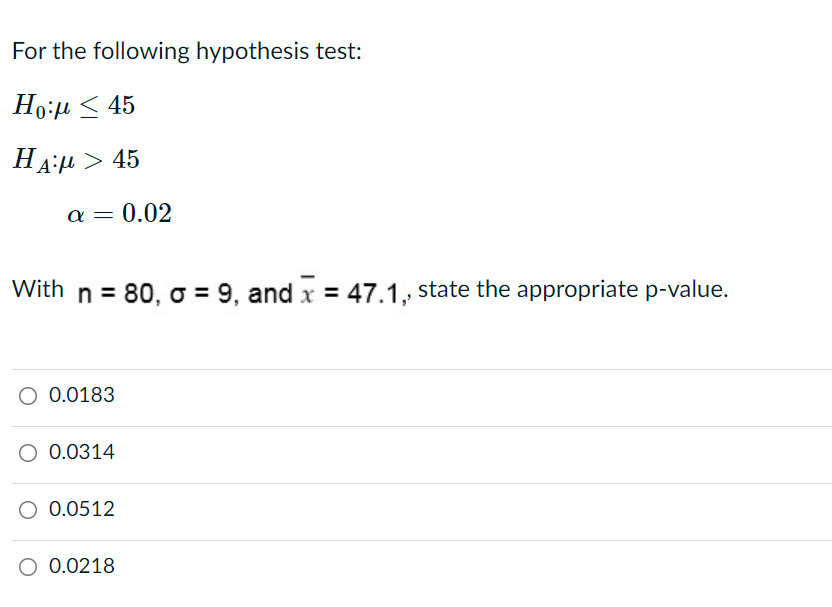Viewport: 832px width, 607px height.
Task: Click the x-bar equals 47.1 value
Action: [x=352, y=291]
